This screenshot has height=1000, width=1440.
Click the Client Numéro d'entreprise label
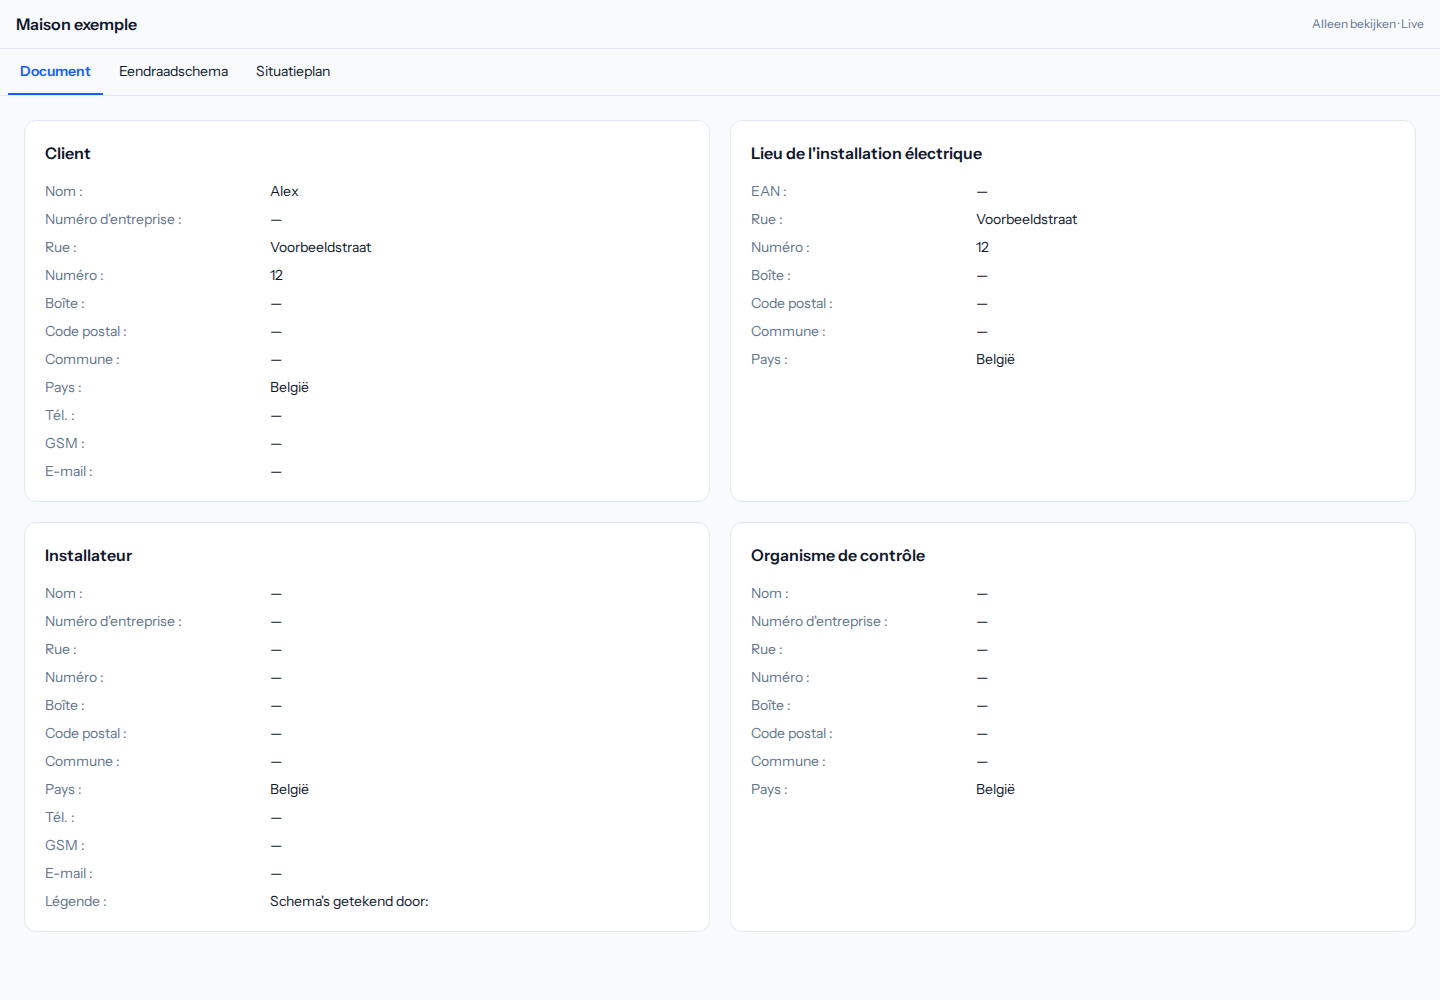pos(113,219)
